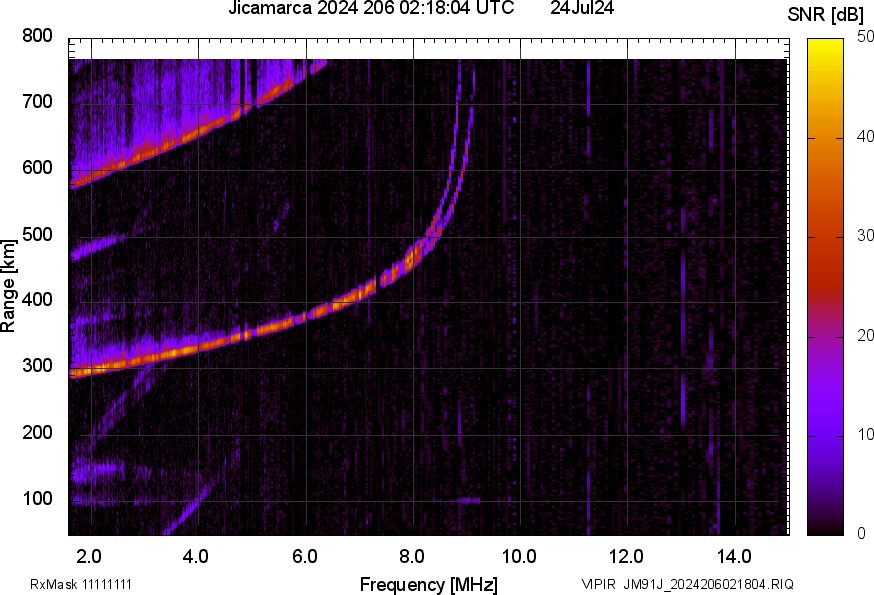This screenshot has height=595, width=874.
Task: Click the frequency tick label '8.0'
Action: (x=412, y=557)
